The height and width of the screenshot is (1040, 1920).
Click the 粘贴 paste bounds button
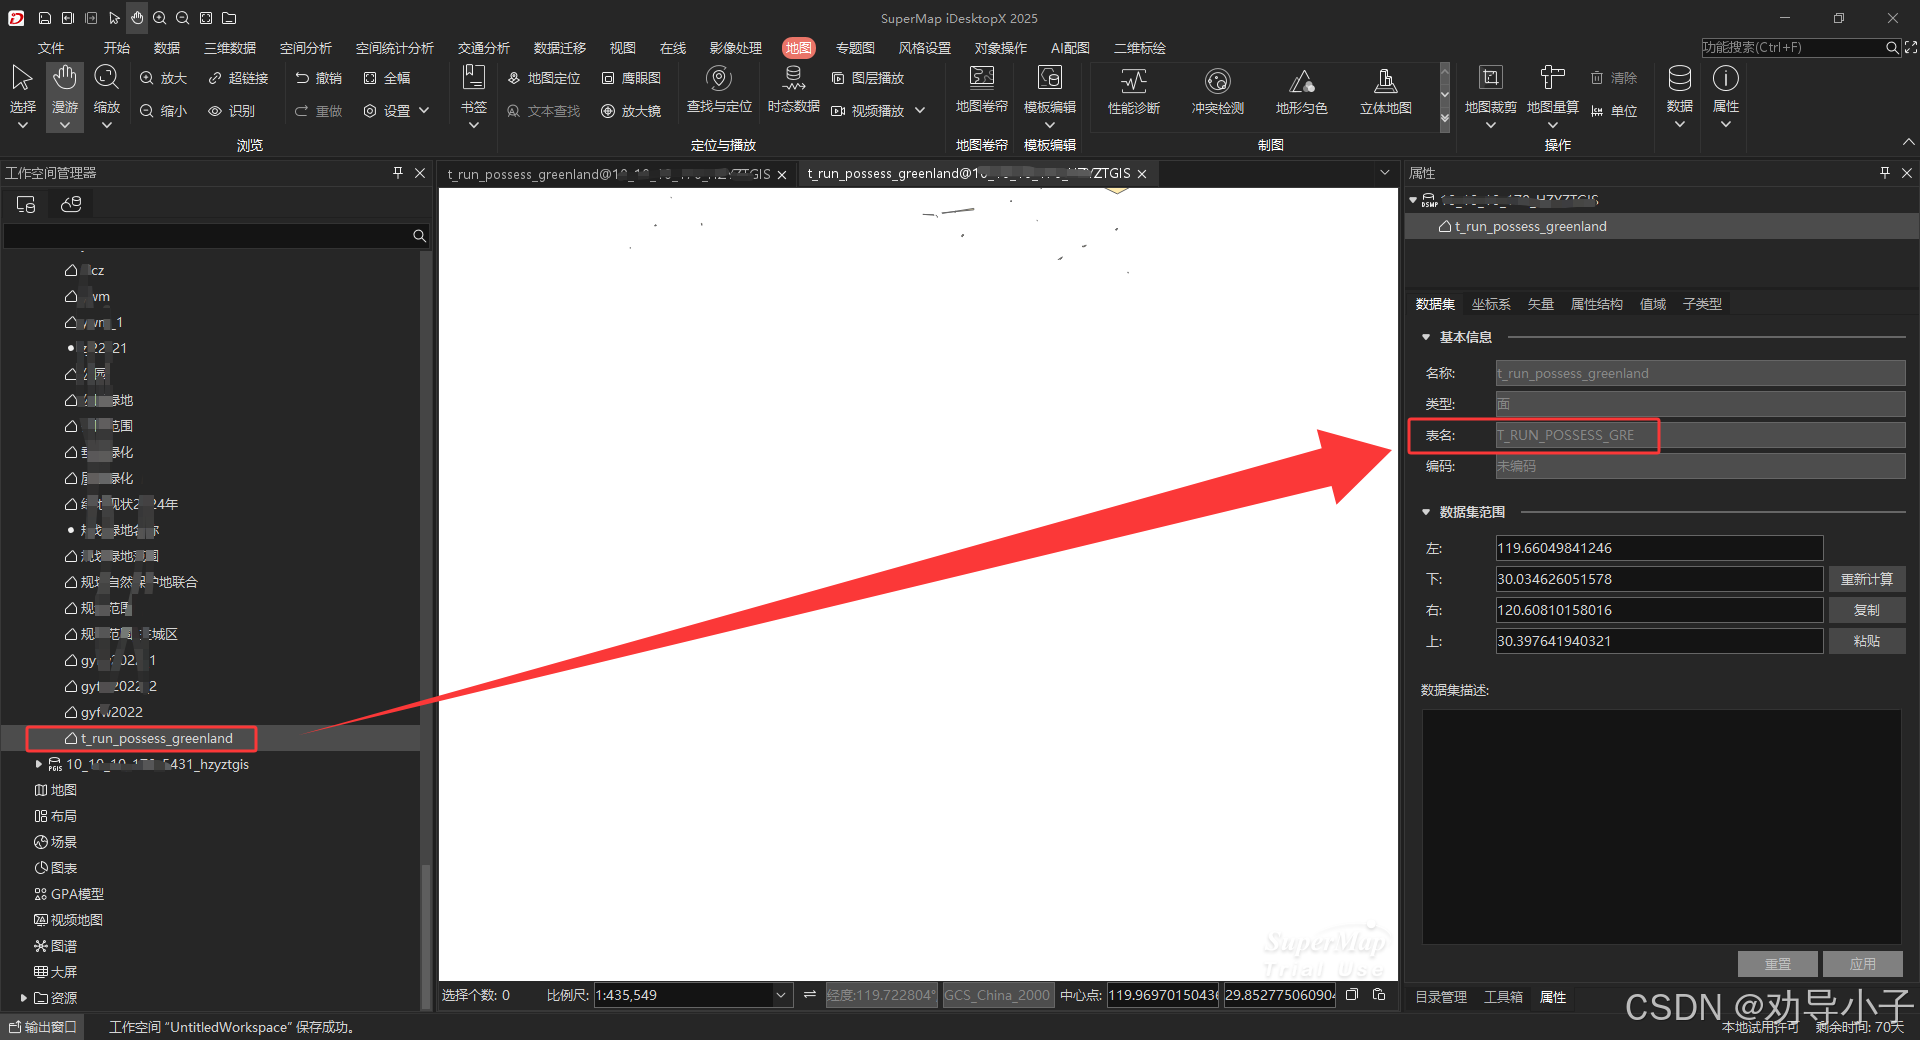(x=1866, y=641)
